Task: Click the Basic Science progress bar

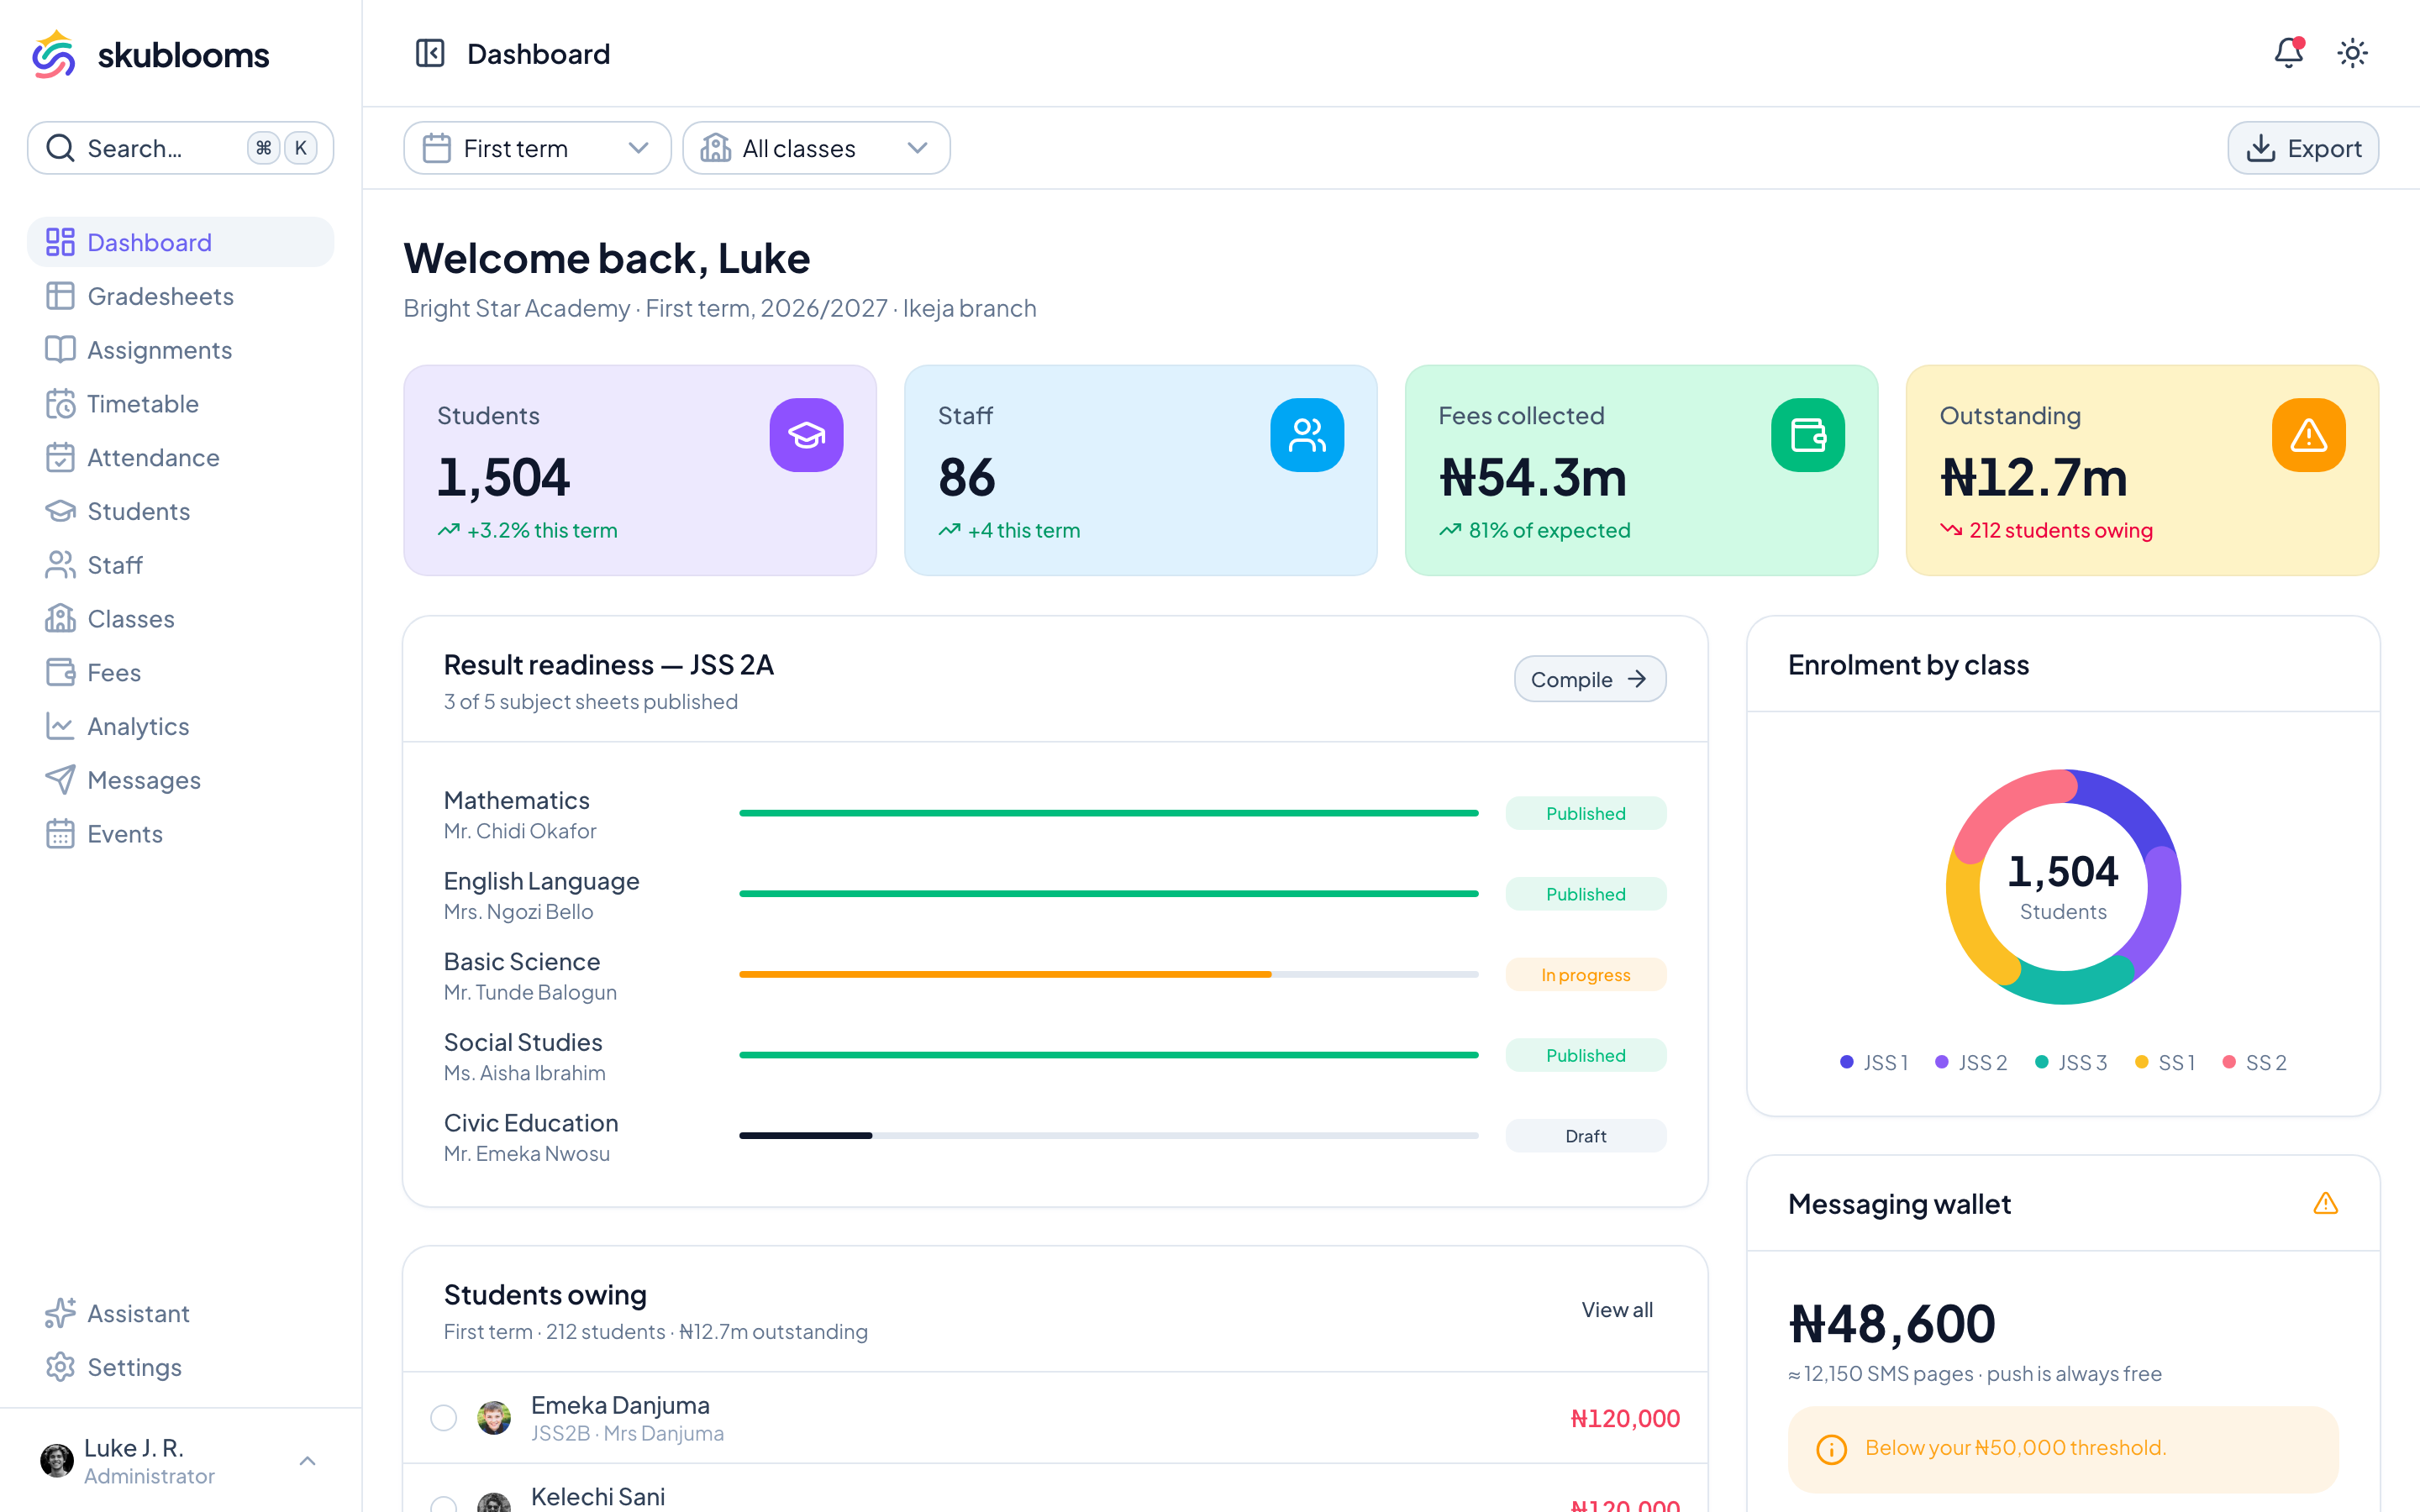Action: point(1108,974)
